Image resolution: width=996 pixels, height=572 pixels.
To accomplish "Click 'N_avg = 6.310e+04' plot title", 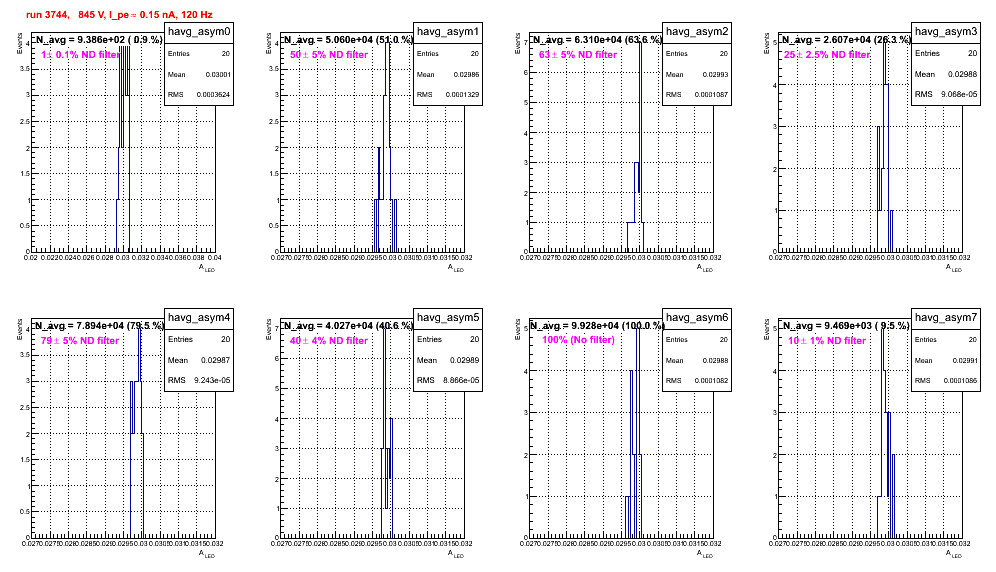I will point(597,39).
